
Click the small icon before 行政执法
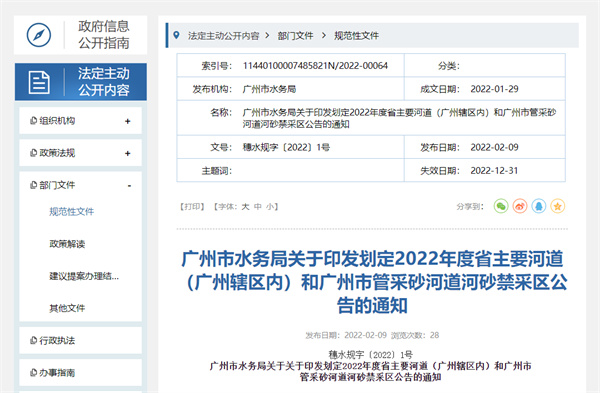33,340
